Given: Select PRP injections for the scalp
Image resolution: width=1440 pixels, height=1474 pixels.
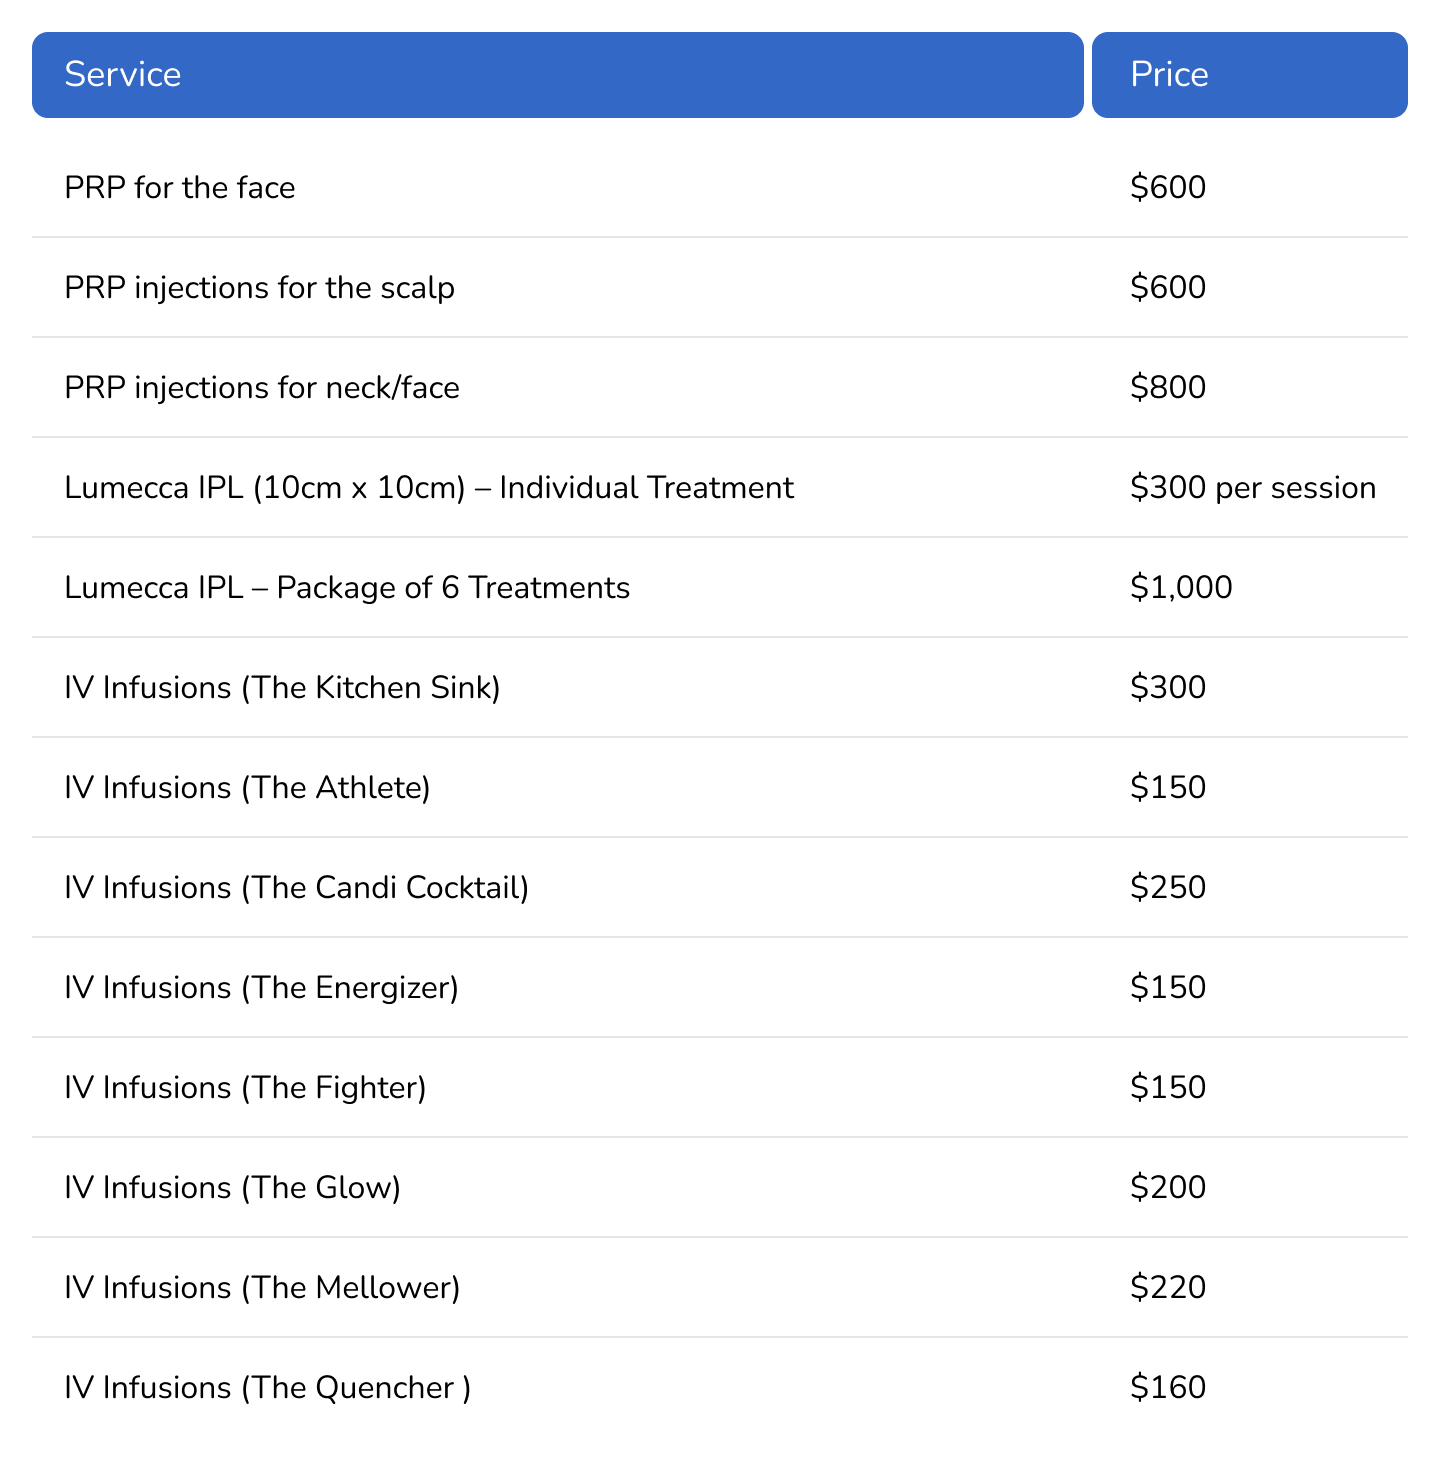Looking at the screenshot, I should pos(720,288).
